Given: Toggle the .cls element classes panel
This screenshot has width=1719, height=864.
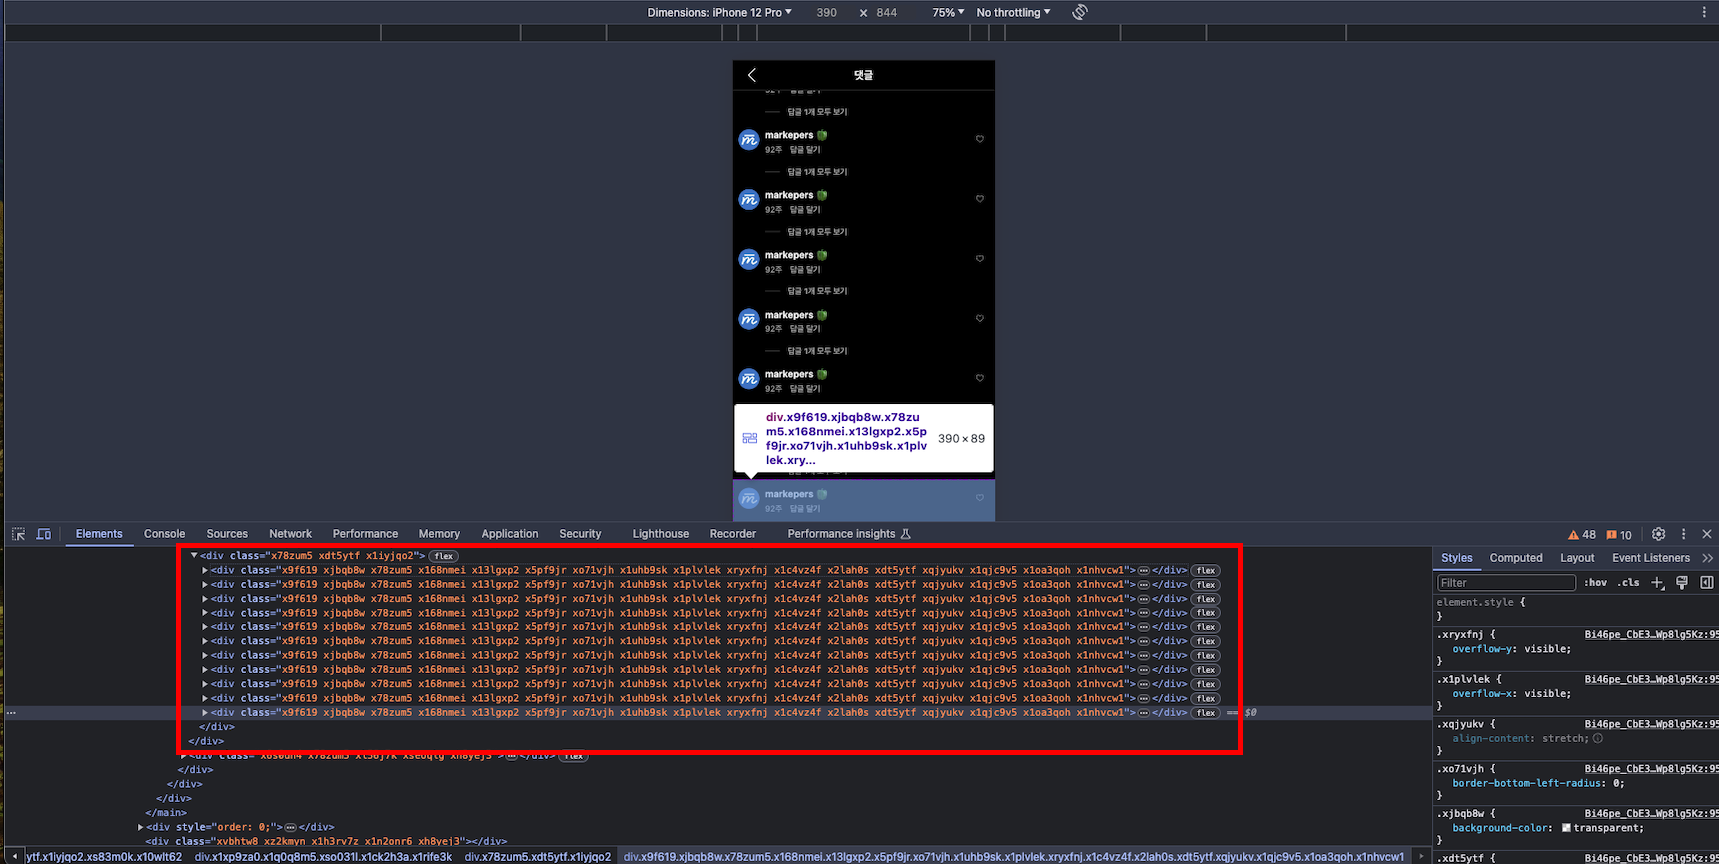Looking at the screenshot, I should click(1630, 582).
